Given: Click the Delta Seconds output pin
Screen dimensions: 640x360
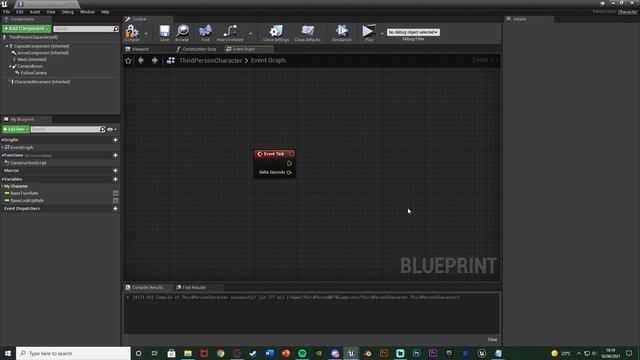Looking at the screenshot, I should tap(289, 172).
